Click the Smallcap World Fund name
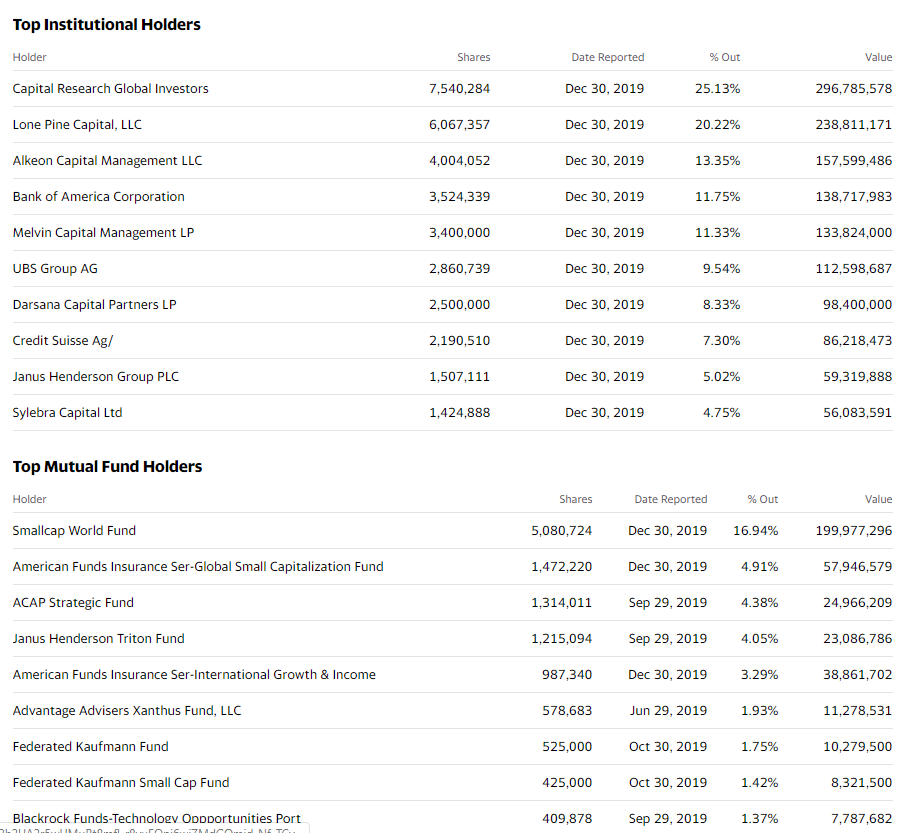 pos(74,531)
